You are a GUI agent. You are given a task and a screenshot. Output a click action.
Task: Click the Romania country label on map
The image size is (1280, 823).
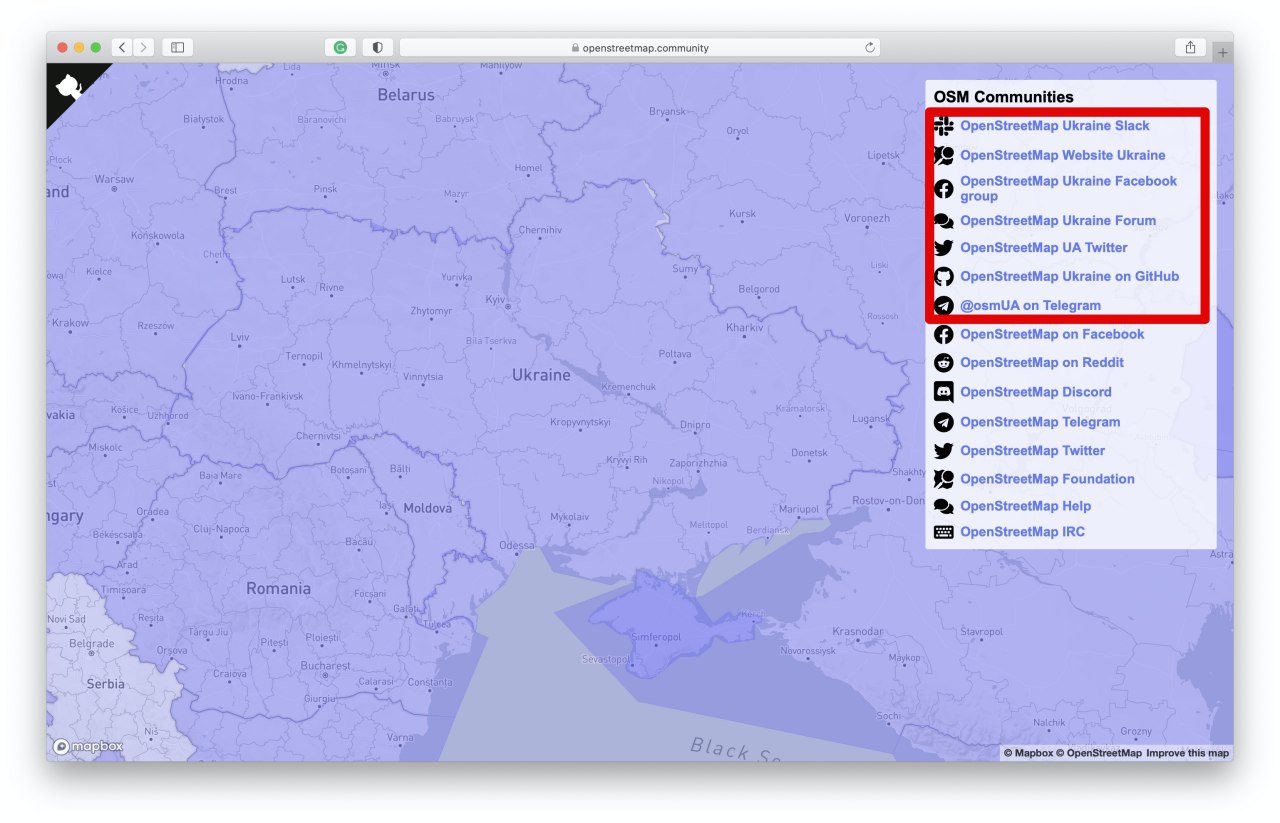click(278, 588)
